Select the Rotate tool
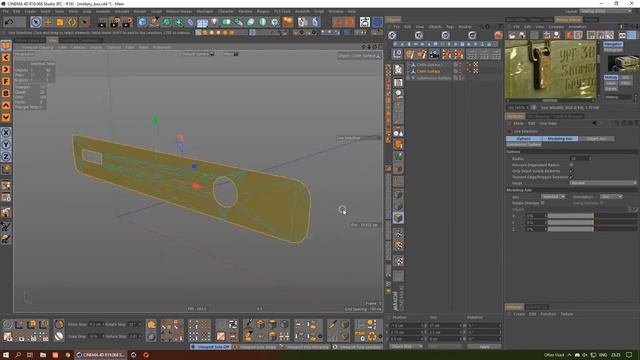The height and width of the screenshot is (360, 640). (72, 22)
